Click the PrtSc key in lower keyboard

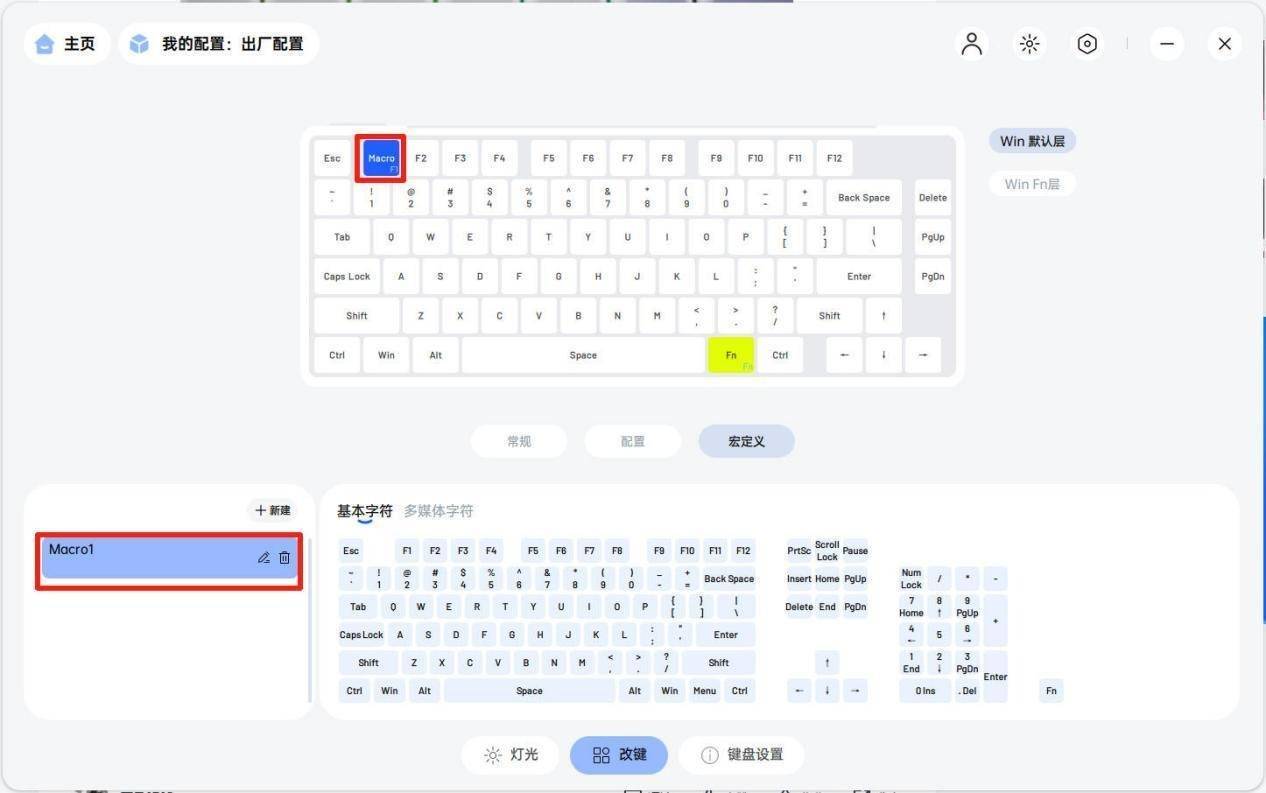[799, 551]
